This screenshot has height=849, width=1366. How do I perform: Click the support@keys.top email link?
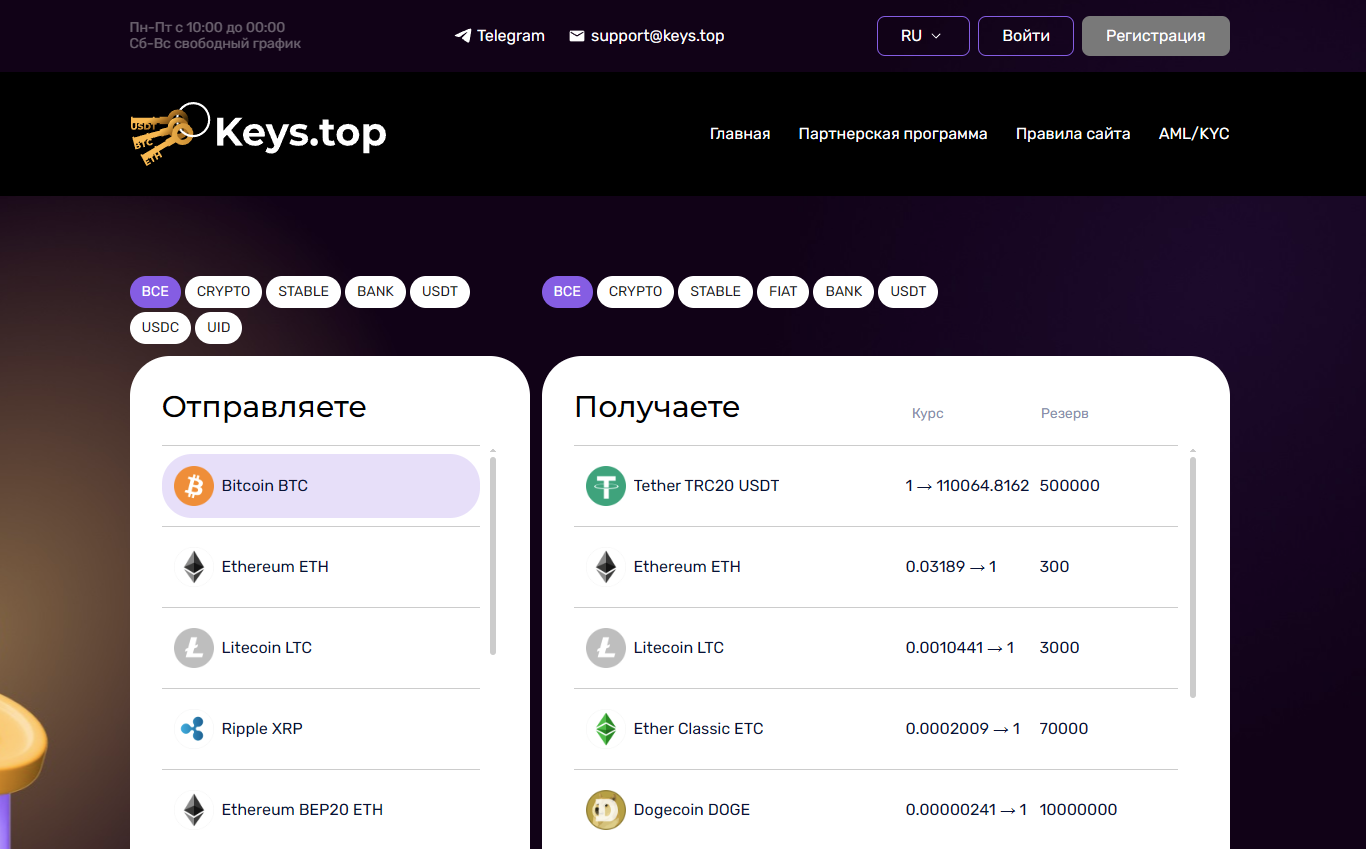(647, 36)
